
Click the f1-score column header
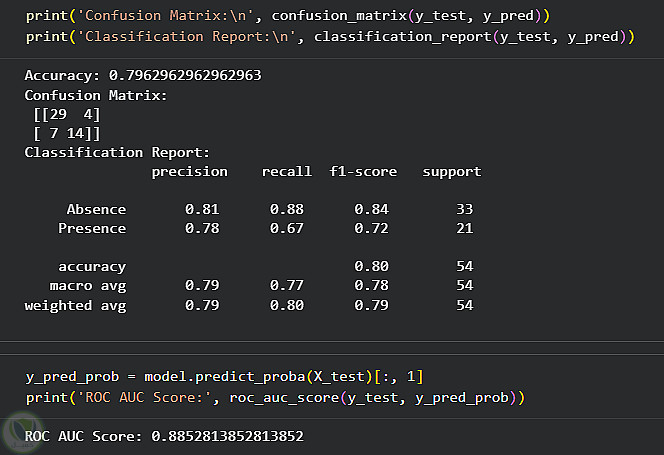click(x=363, y=171)
